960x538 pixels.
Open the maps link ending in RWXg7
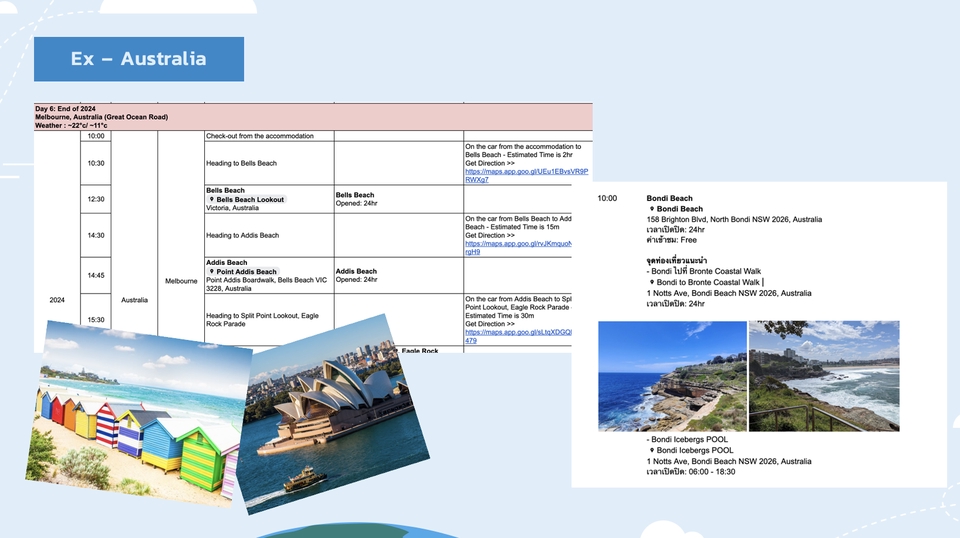pos(526,176)
